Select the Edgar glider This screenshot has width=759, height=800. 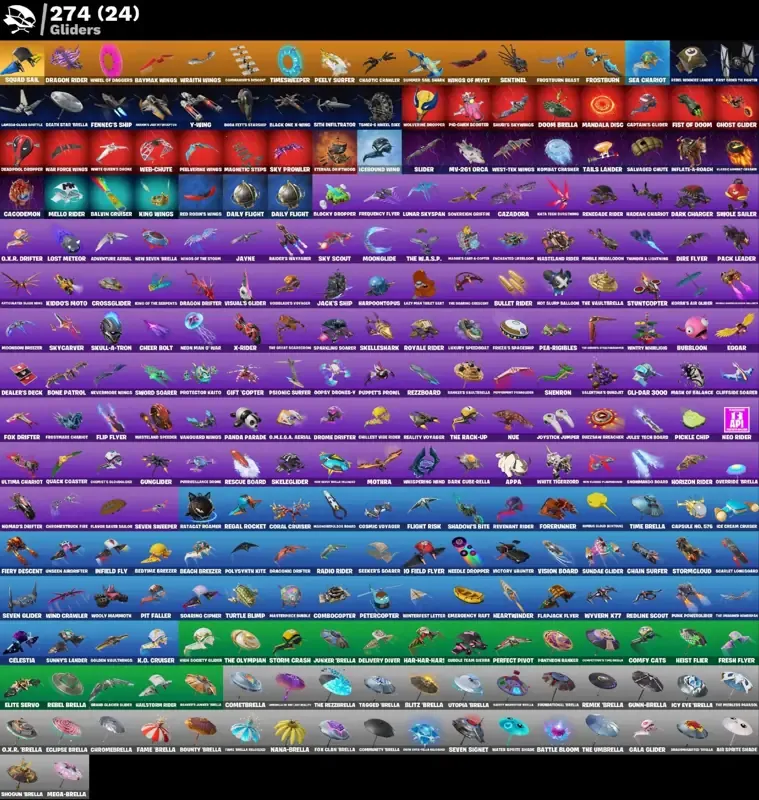[x=737, y=330]
